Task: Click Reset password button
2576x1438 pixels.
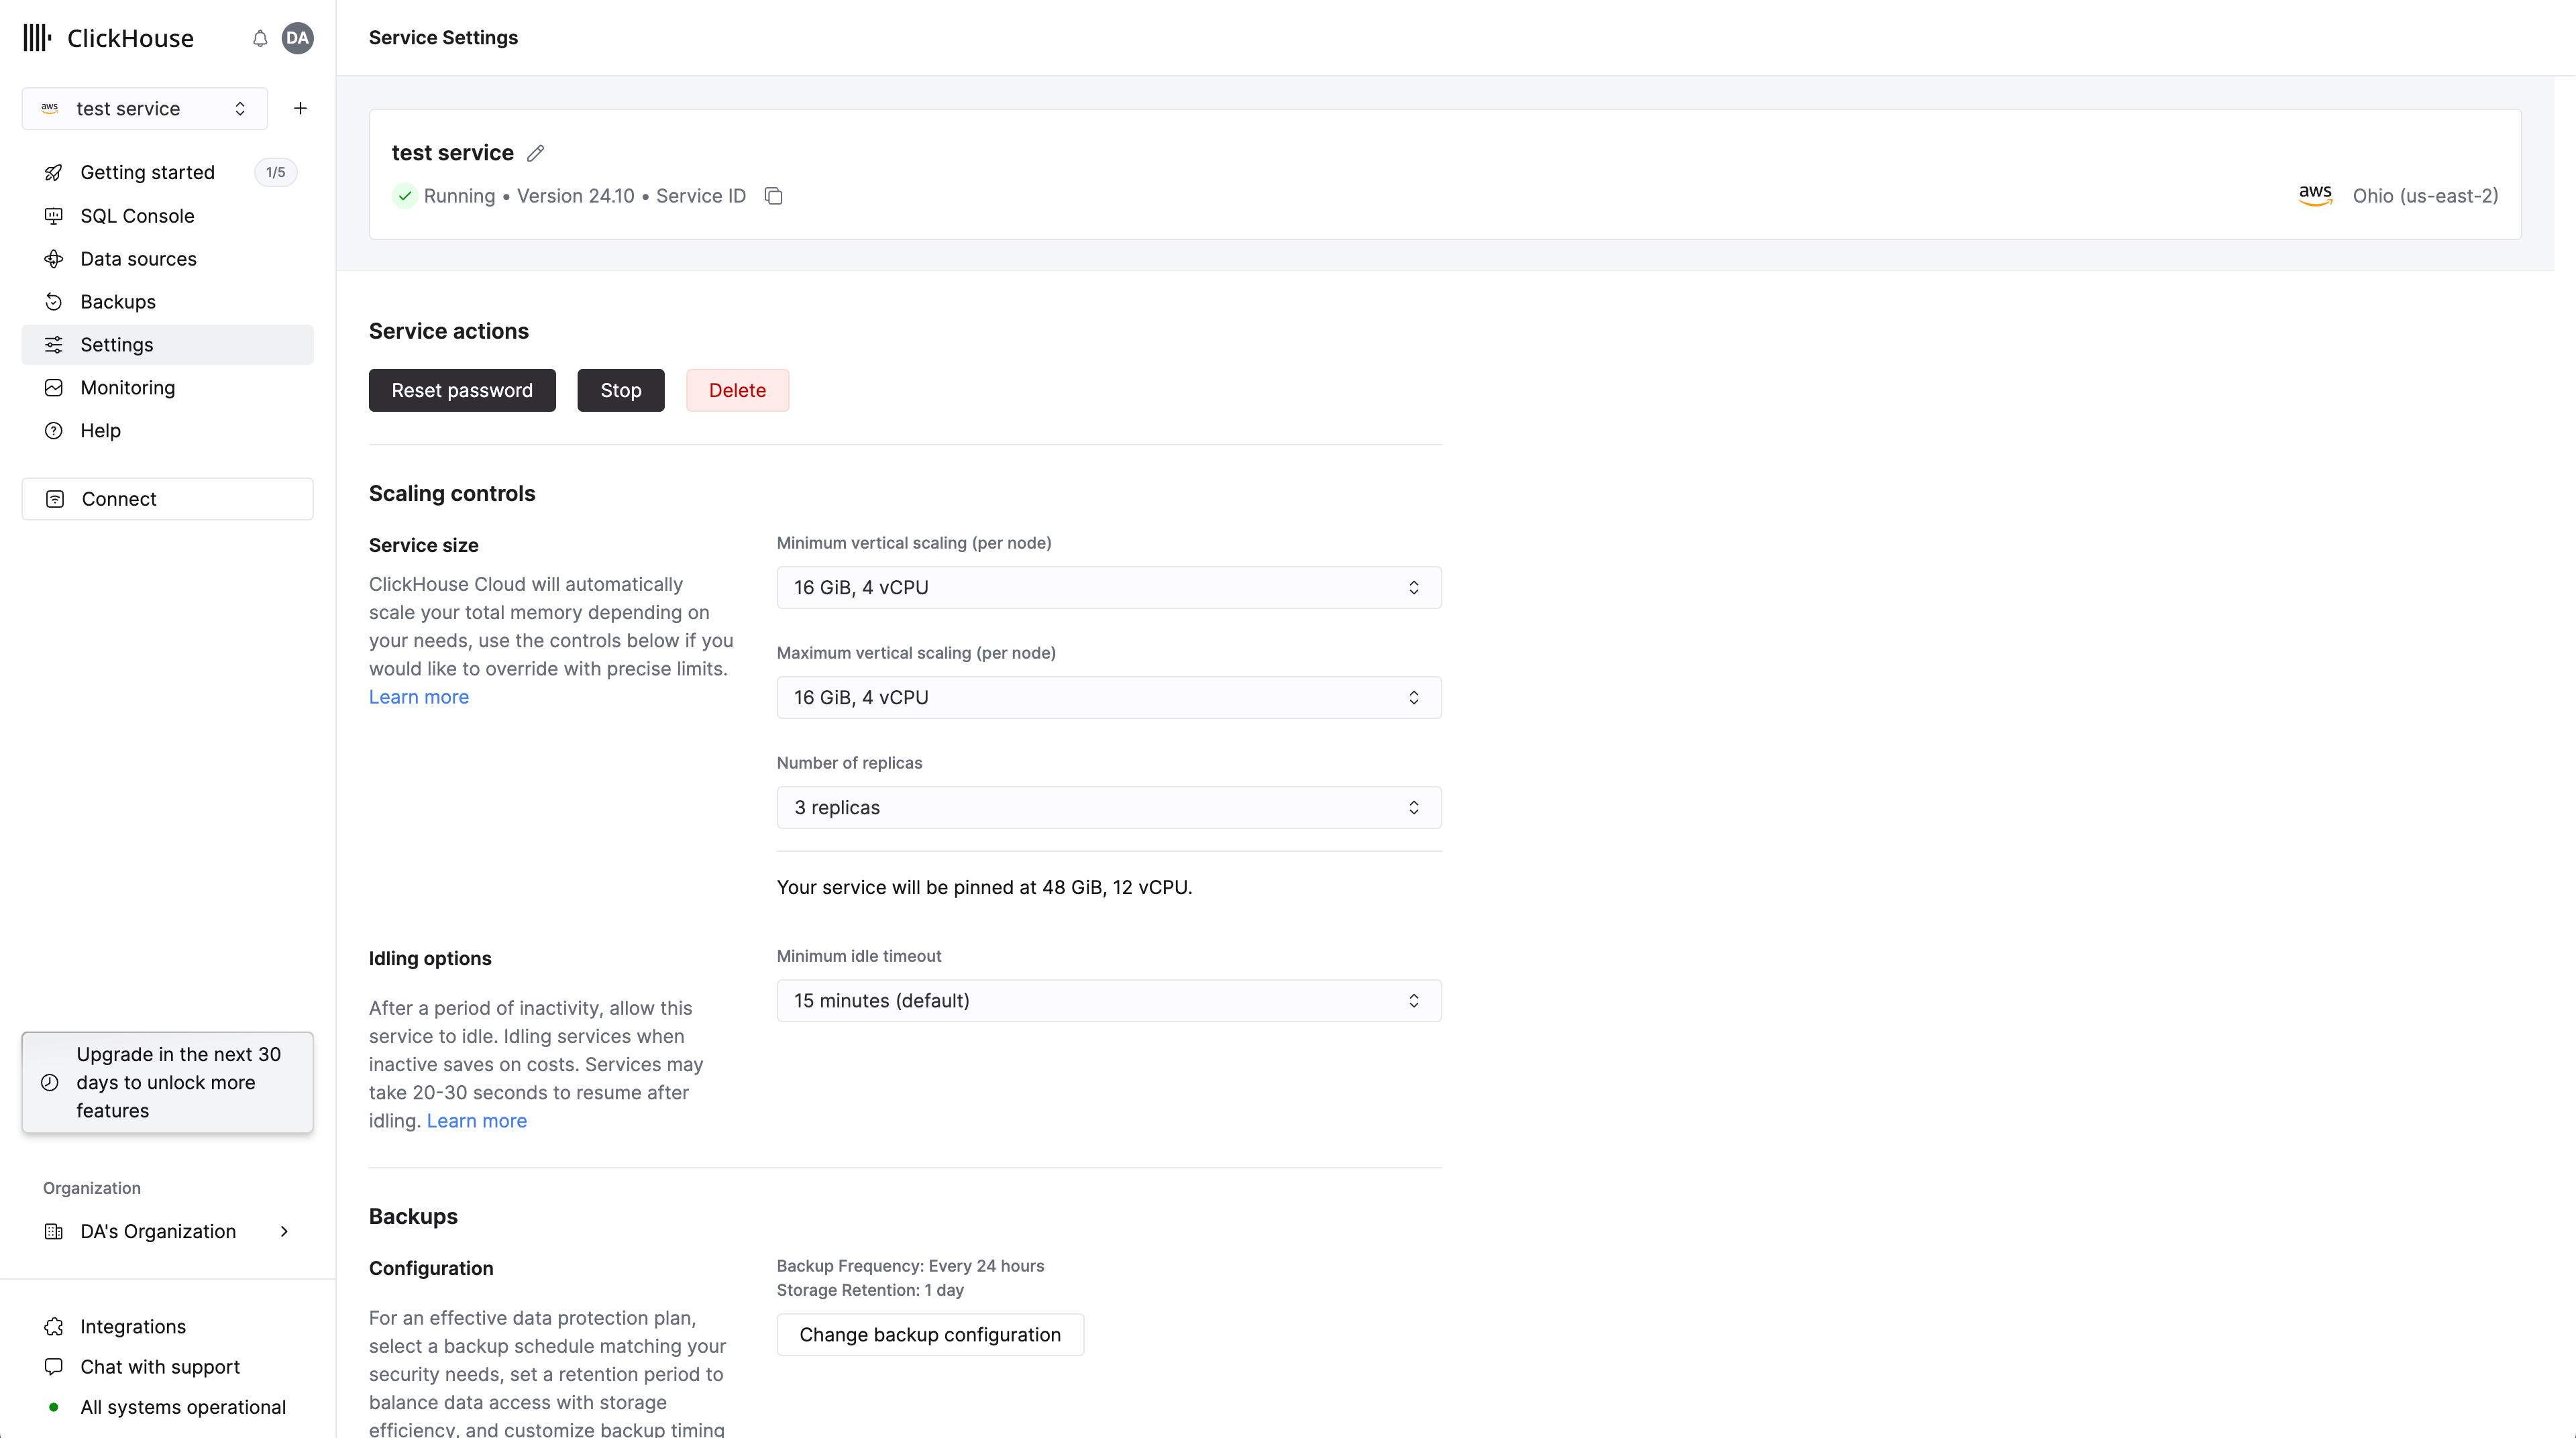Action: (x=462, y=389)
